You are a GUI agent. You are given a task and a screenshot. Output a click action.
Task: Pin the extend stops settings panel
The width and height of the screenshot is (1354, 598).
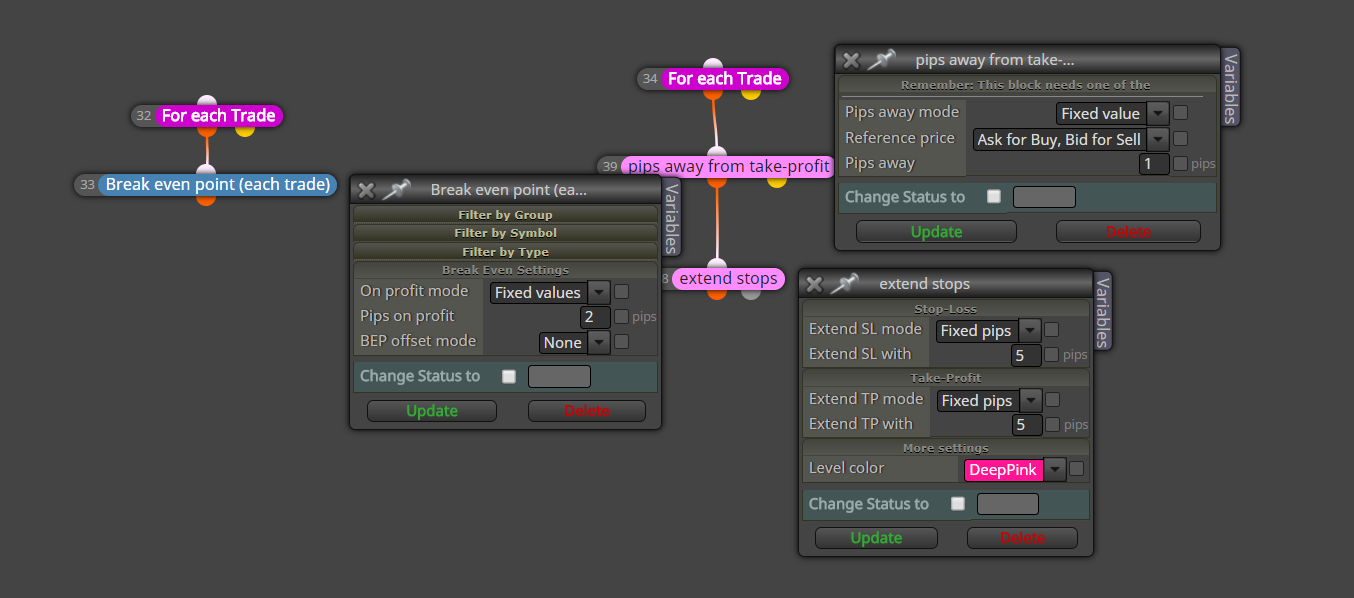pyautogui.click(x=845, y=284)
